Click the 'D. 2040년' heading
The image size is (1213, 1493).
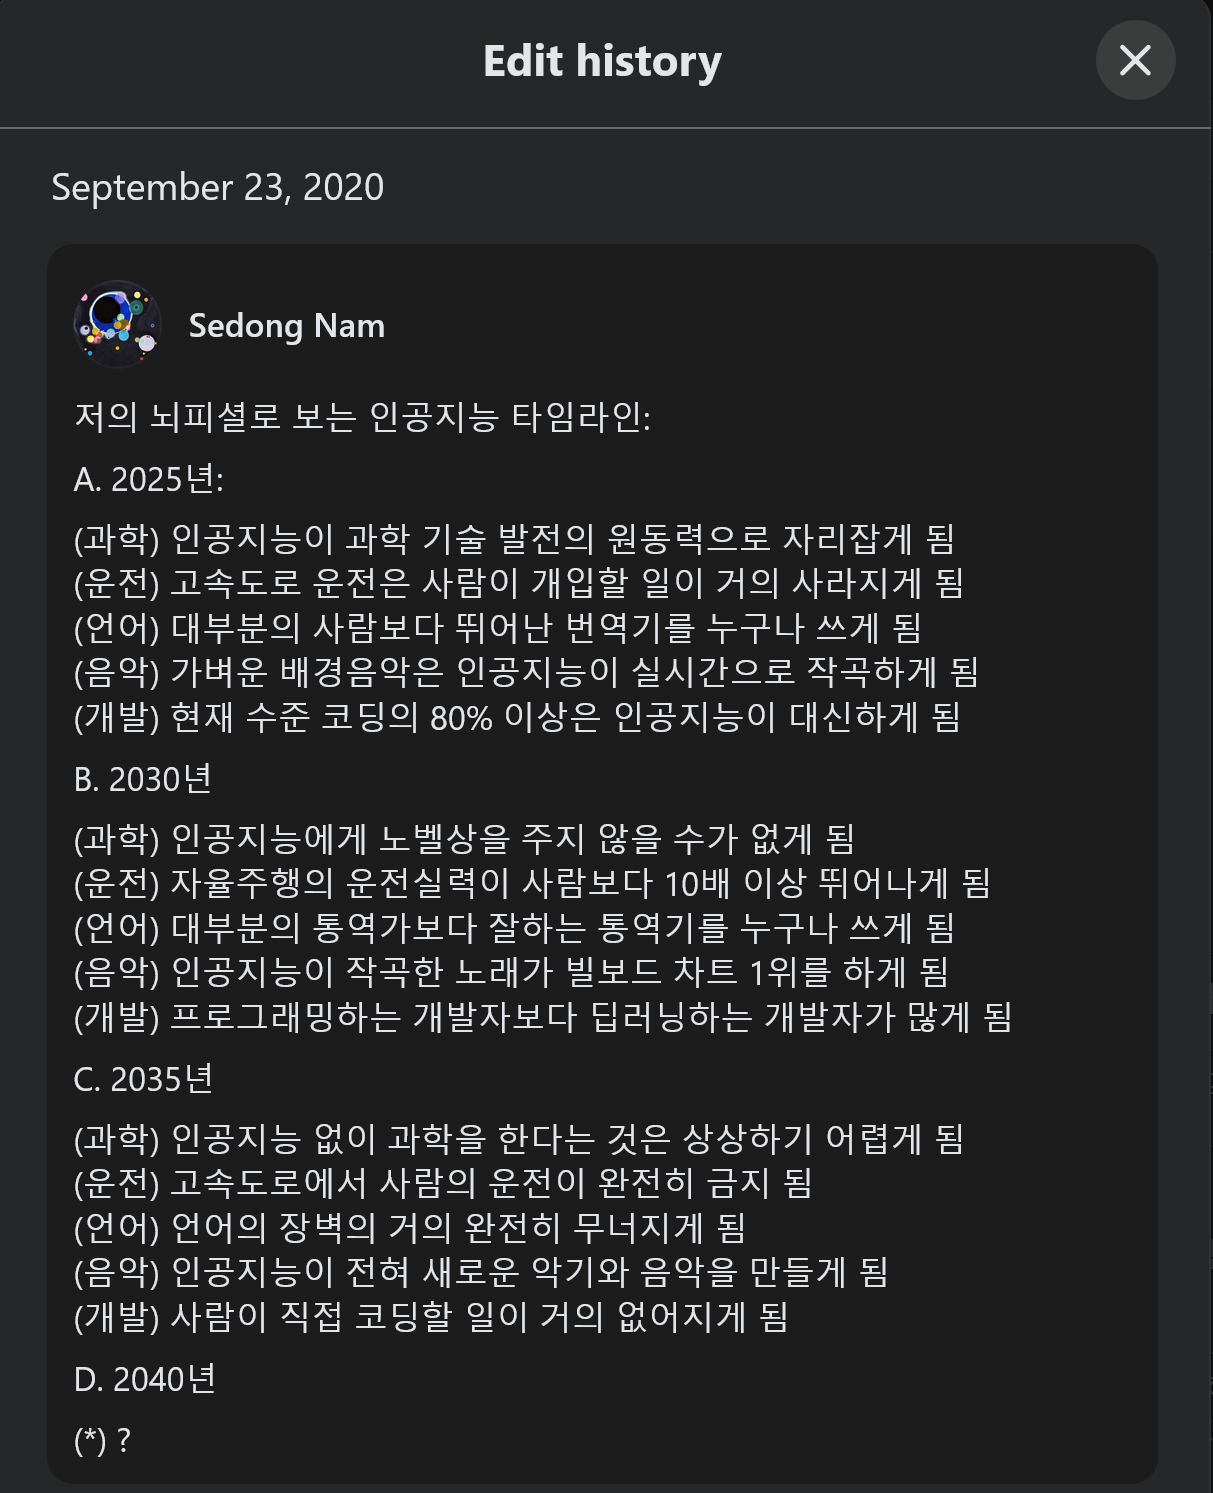(144, 1379)
